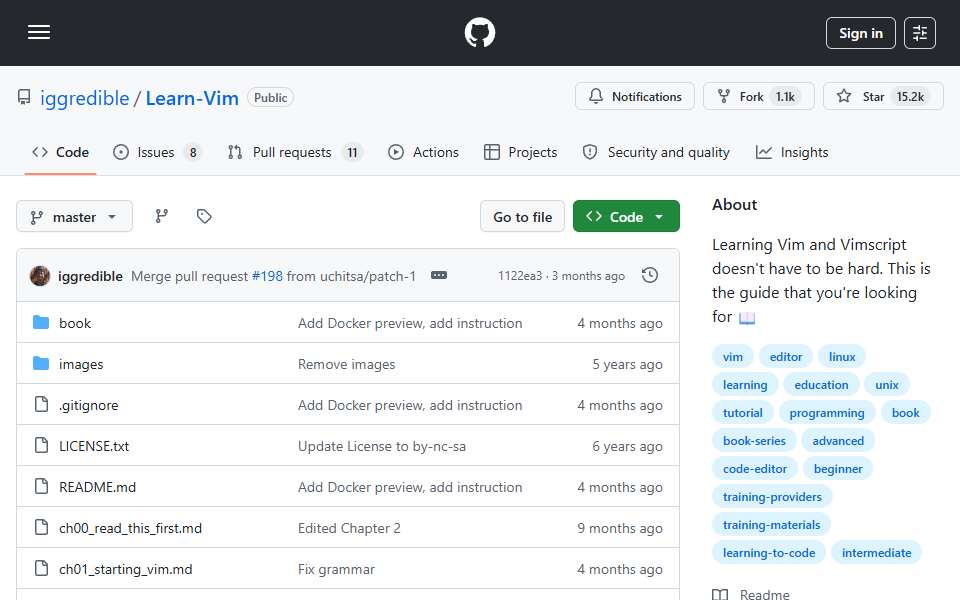Screen dimensions: 960x600
Task: Select the training-materials topic tag
Action: 771,525
